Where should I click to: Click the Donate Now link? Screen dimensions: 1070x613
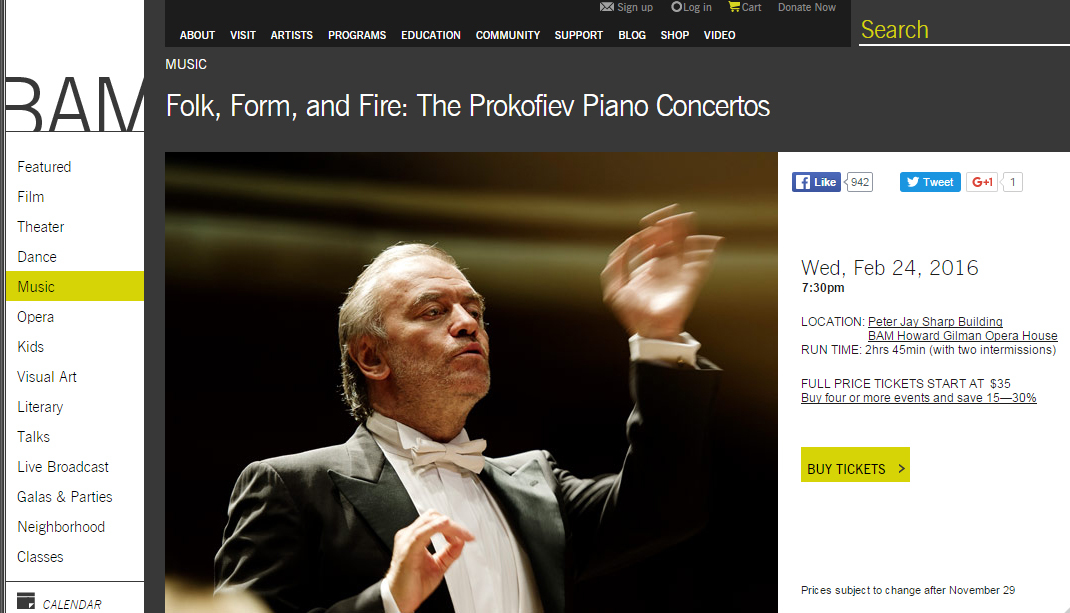pos(807,8)
